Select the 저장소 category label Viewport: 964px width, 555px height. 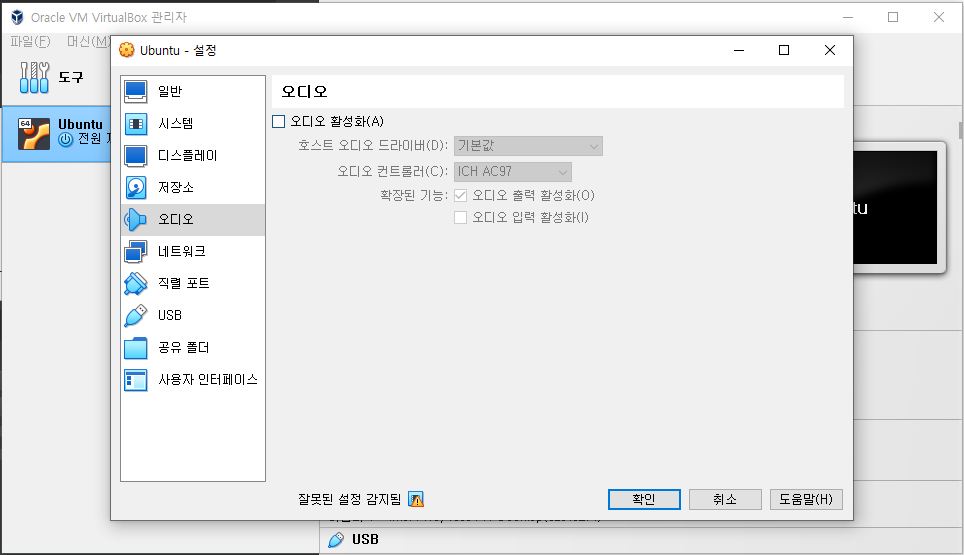click(x=176, y=187)
